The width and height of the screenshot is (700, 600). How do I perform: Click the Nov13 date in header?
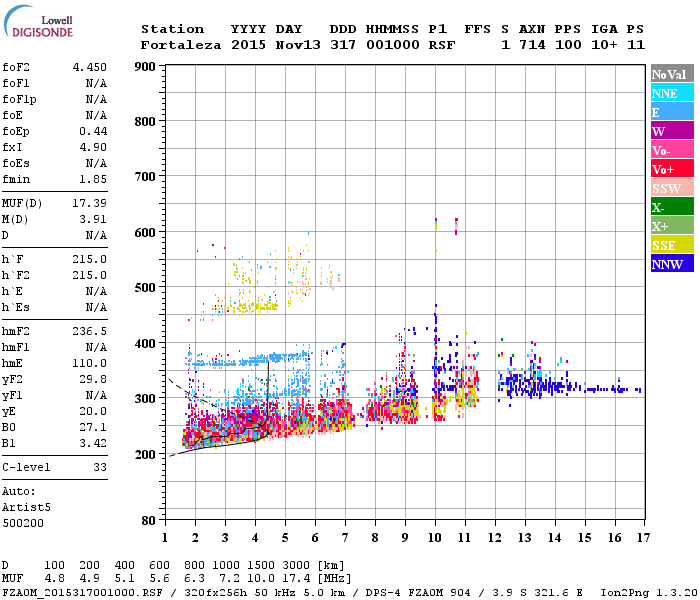point(298,45)
